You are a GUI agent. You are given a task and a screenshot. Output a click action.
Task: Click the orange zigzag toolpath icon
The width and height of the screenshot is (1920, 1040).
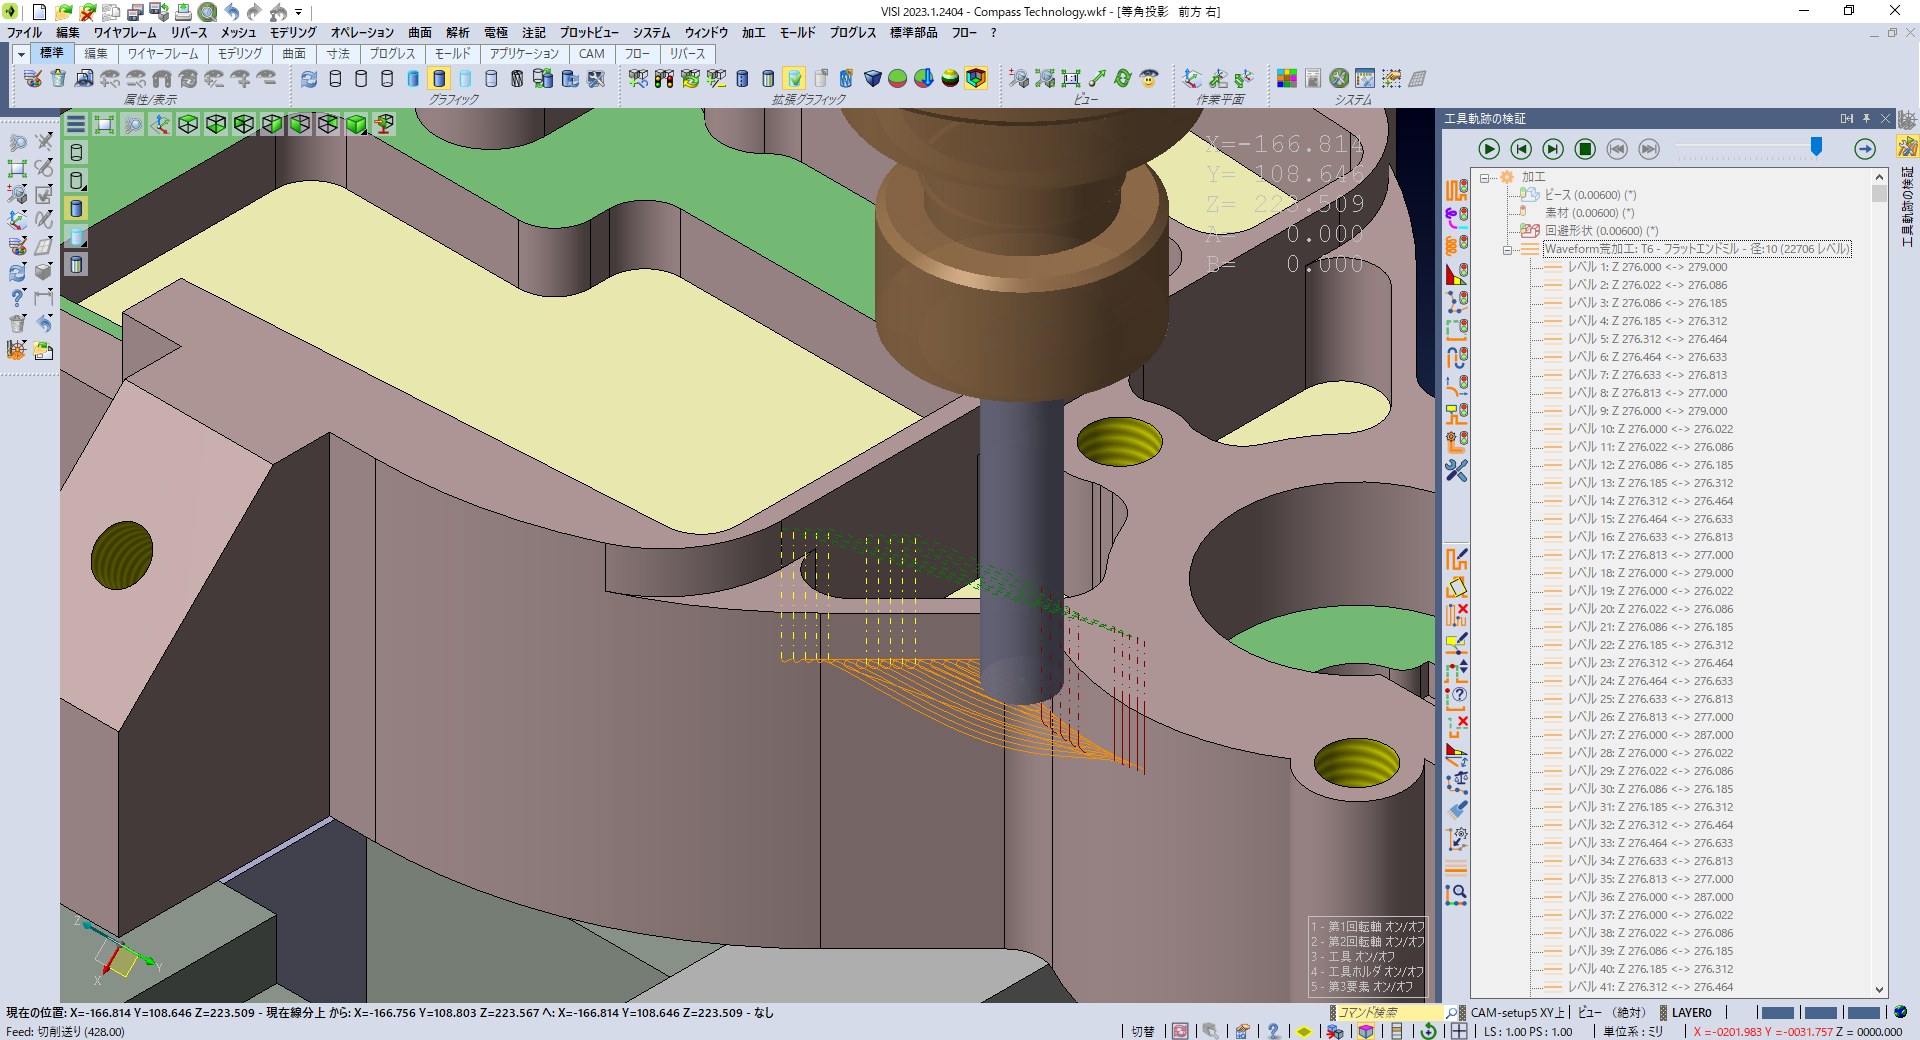click(x=1457, y=190)
